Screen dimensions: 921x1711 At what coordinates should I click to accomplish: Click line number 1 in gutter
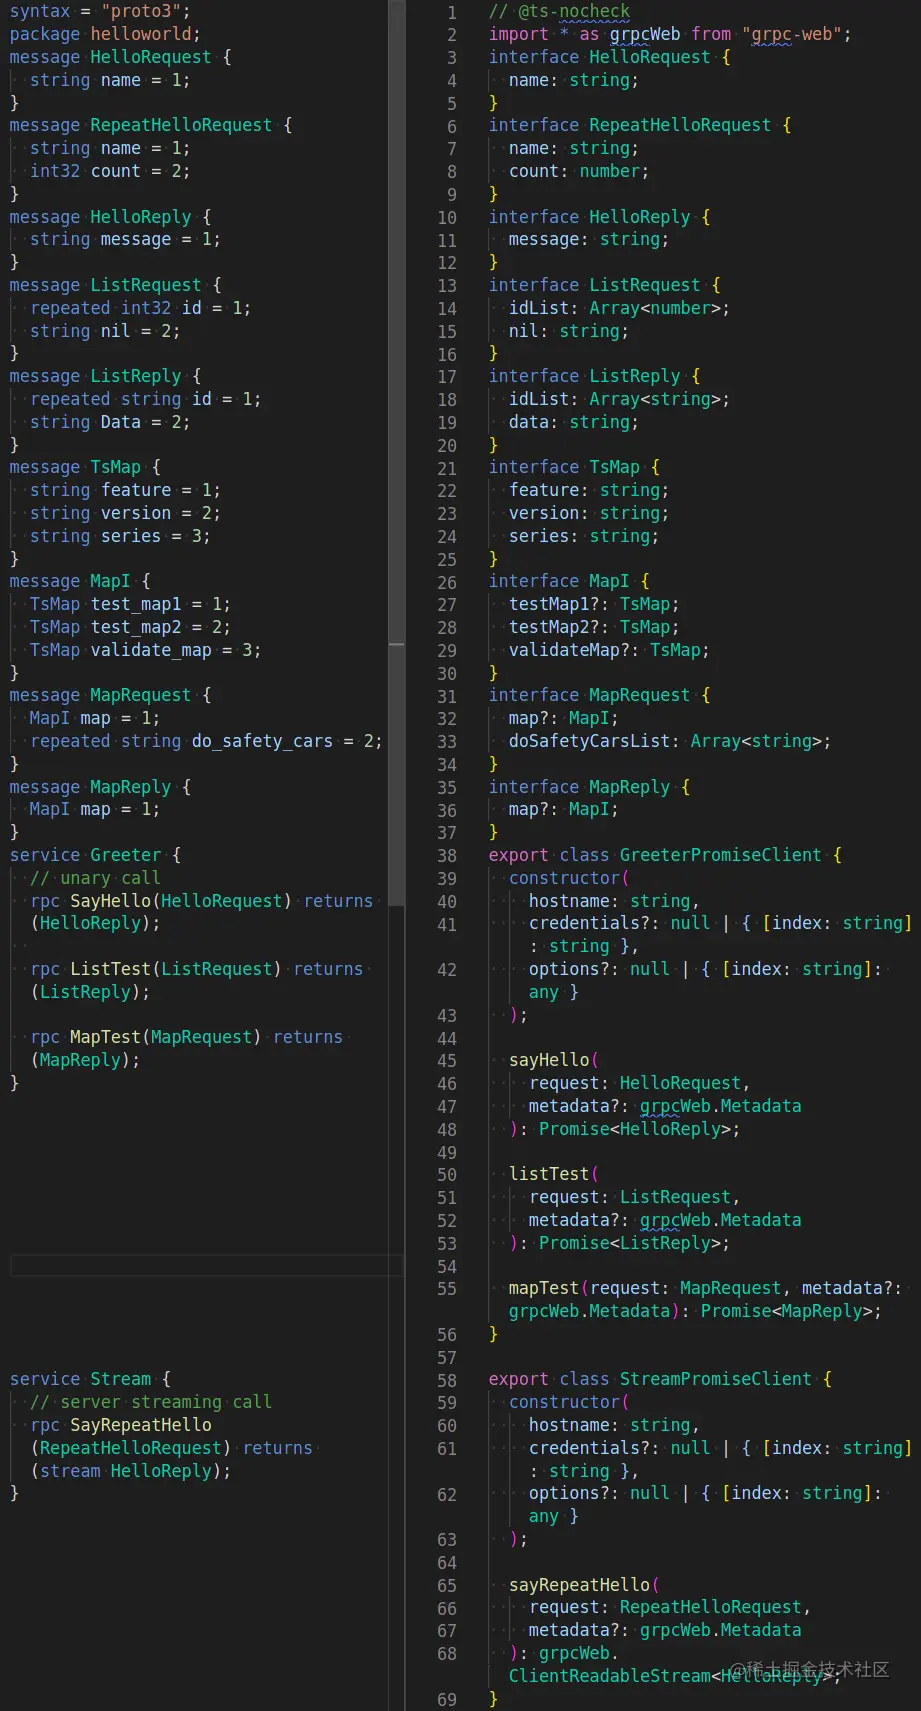click(x=452, y=13)
